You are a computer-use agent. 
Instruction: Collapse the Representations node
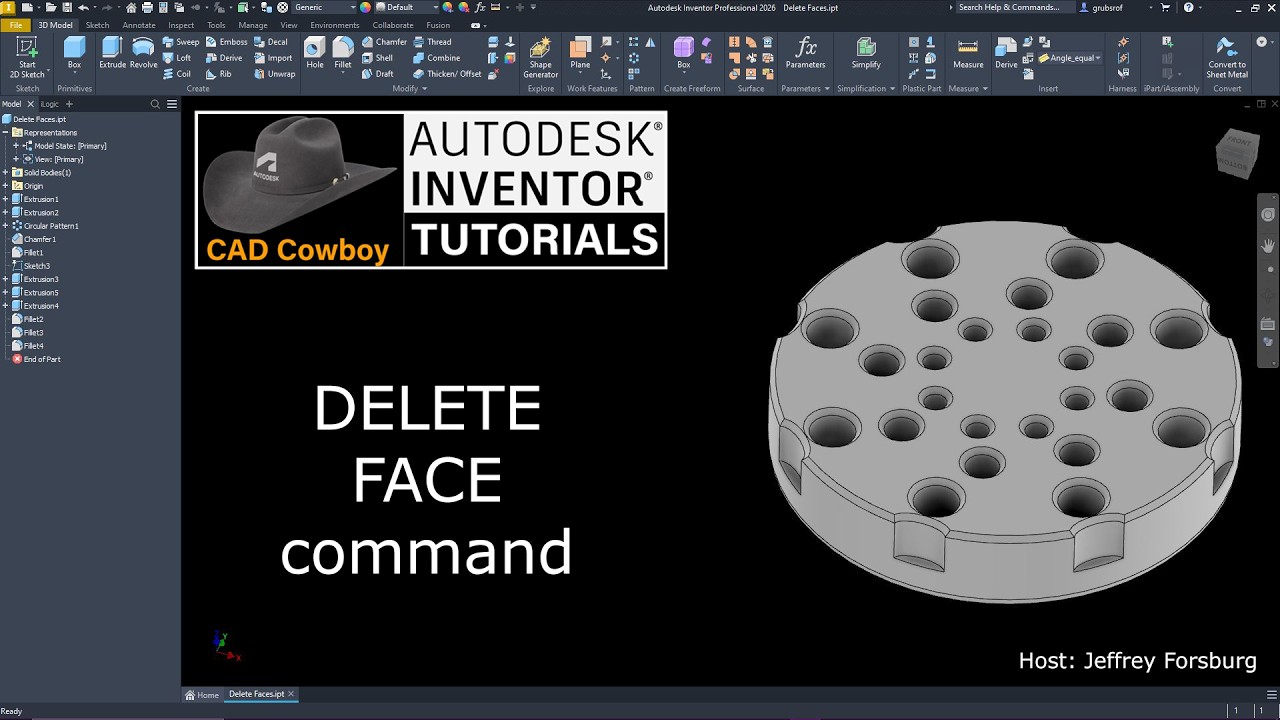coord(6,132)
